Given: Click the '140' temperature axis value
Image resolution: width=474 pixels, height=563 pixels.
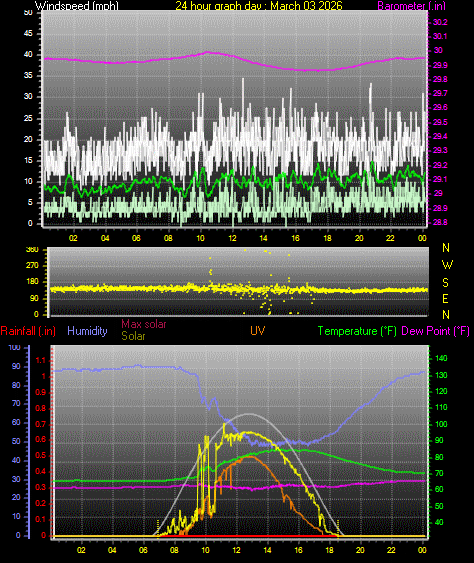Looking at the screenshot, I should pos(441,358).
